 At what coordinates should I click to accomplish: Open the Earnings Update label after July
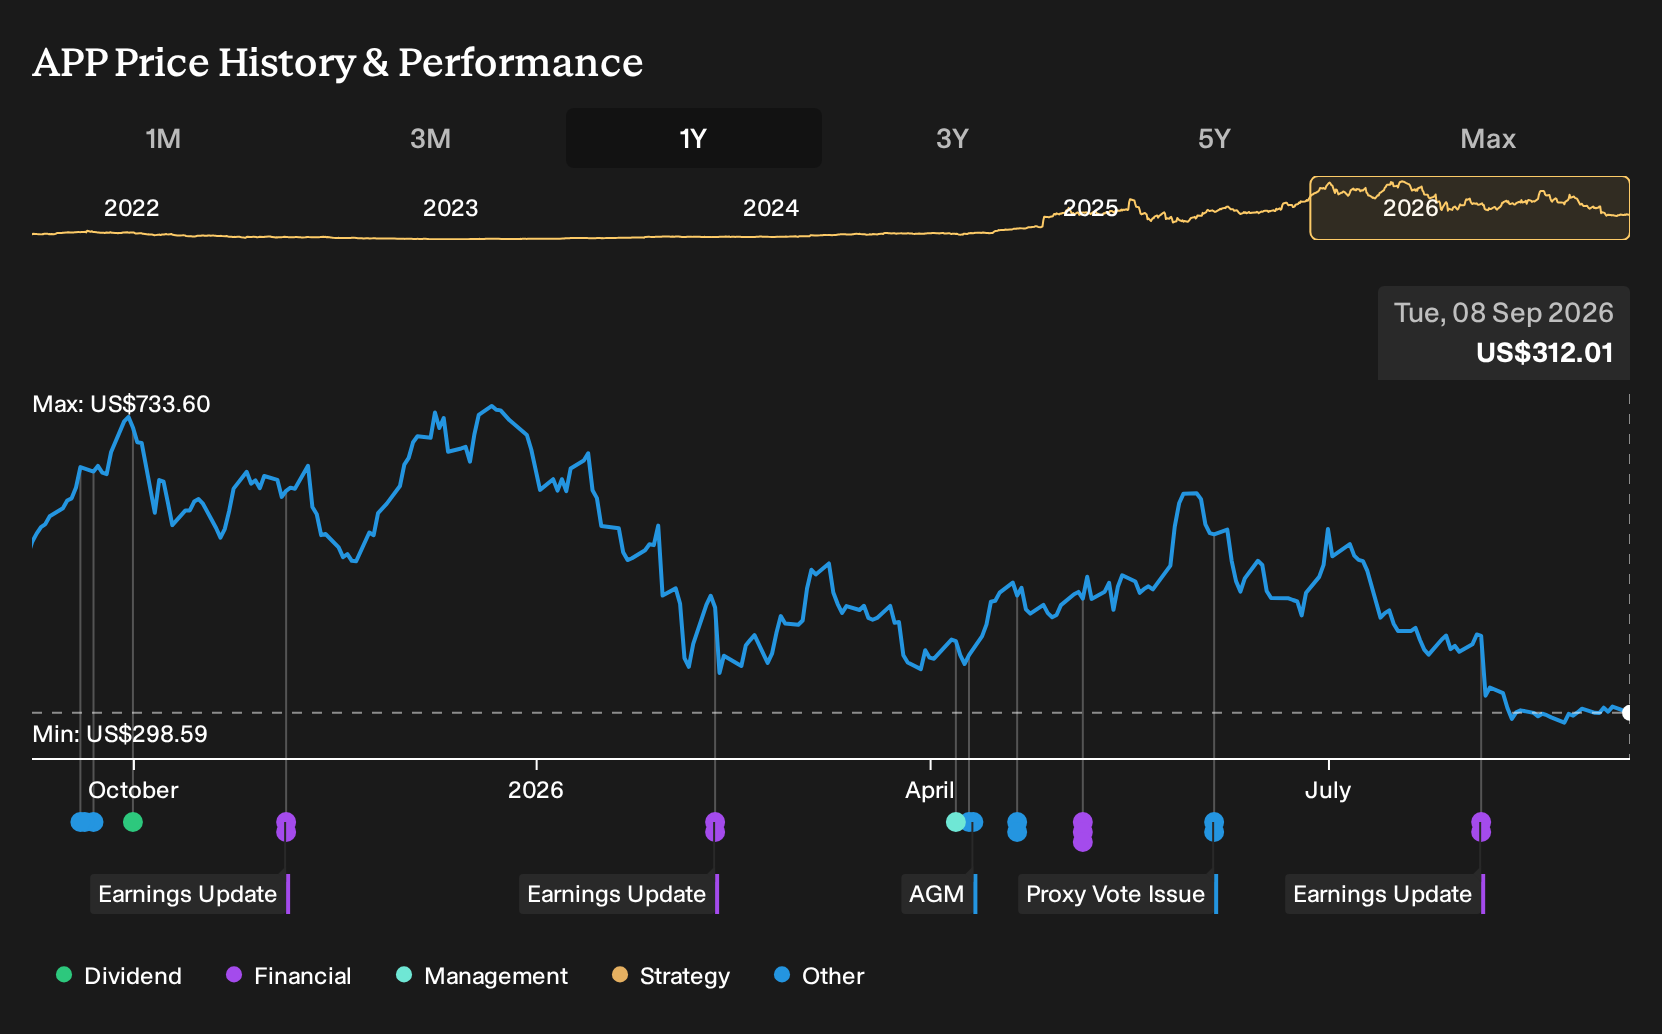pos(1385,894)
